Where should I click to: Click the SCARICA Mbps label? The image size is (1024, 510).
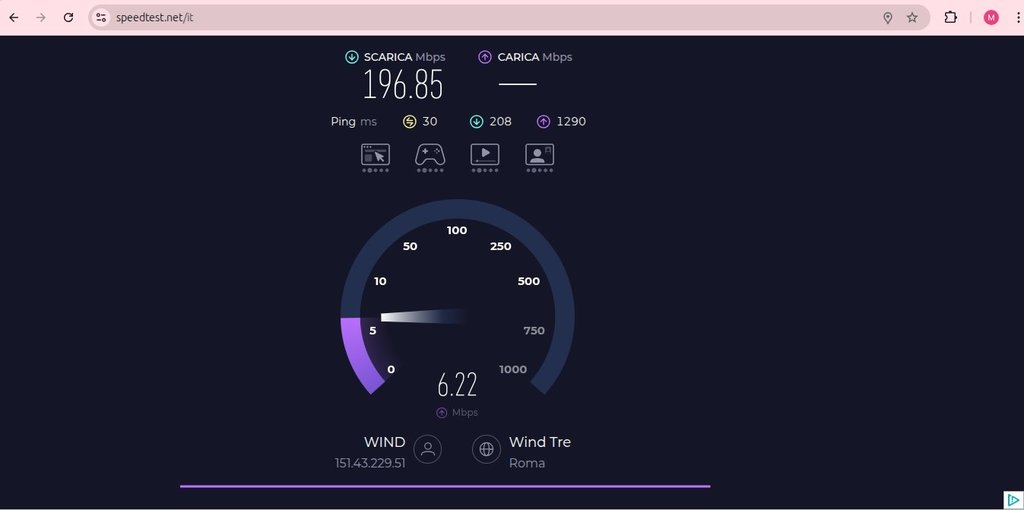(405, 57)
